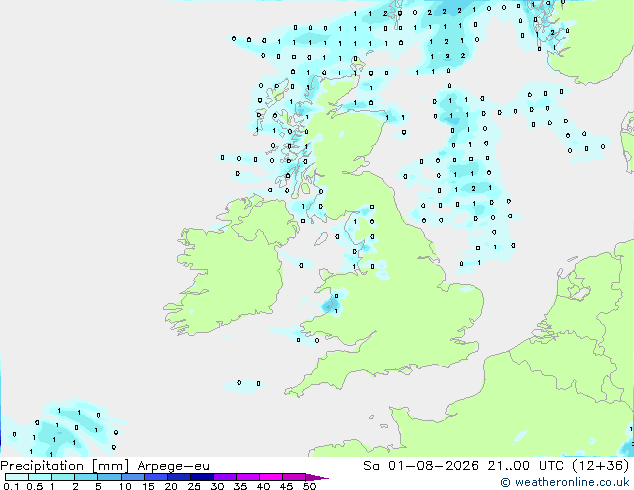The height and width of the screenshot is (490, 634).
Task: Click legend scale label "40"
Action: tap(263, 486)
